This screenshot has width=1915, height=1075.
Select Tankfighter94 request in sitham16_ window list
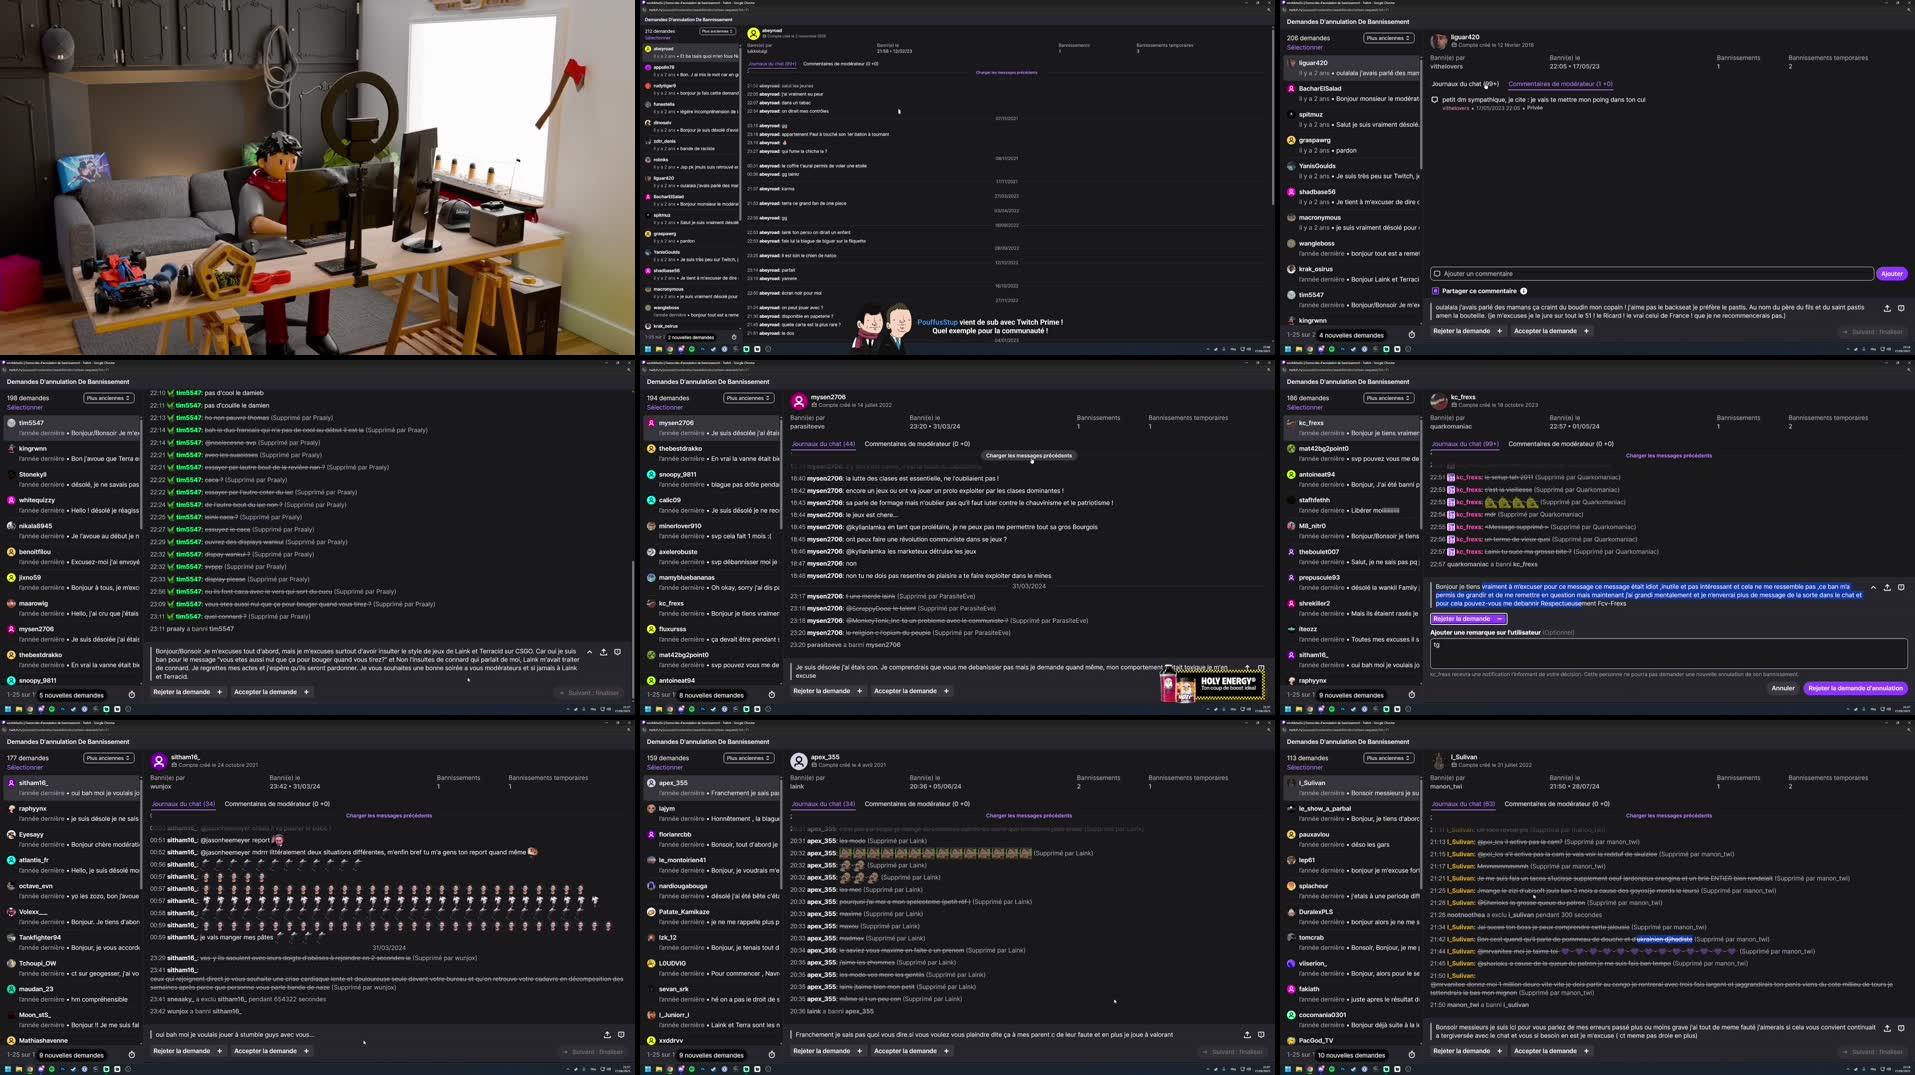[x=71, y=942]
